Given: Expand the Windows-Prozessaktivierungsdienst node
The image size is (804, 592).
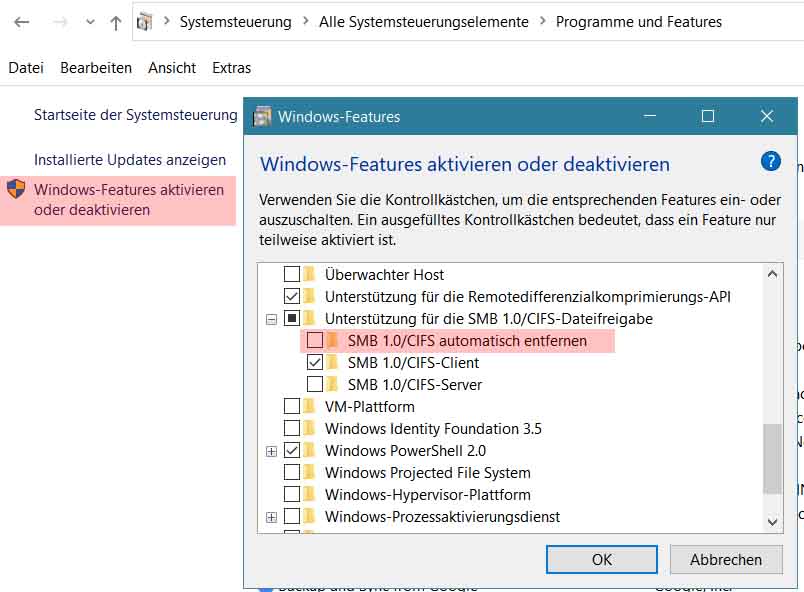Looking at the screenshot, I should click(x=271, y=517).
